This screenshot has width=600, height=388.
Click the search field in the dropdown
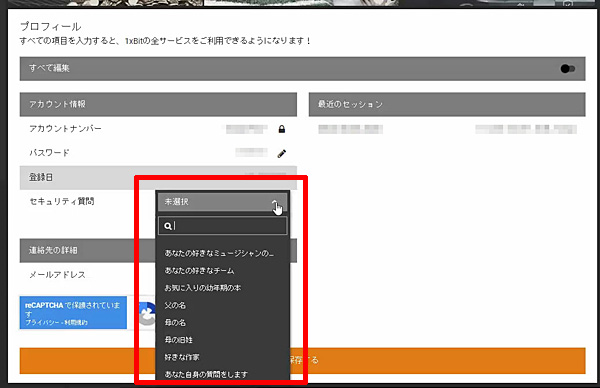tap(222, 226)
